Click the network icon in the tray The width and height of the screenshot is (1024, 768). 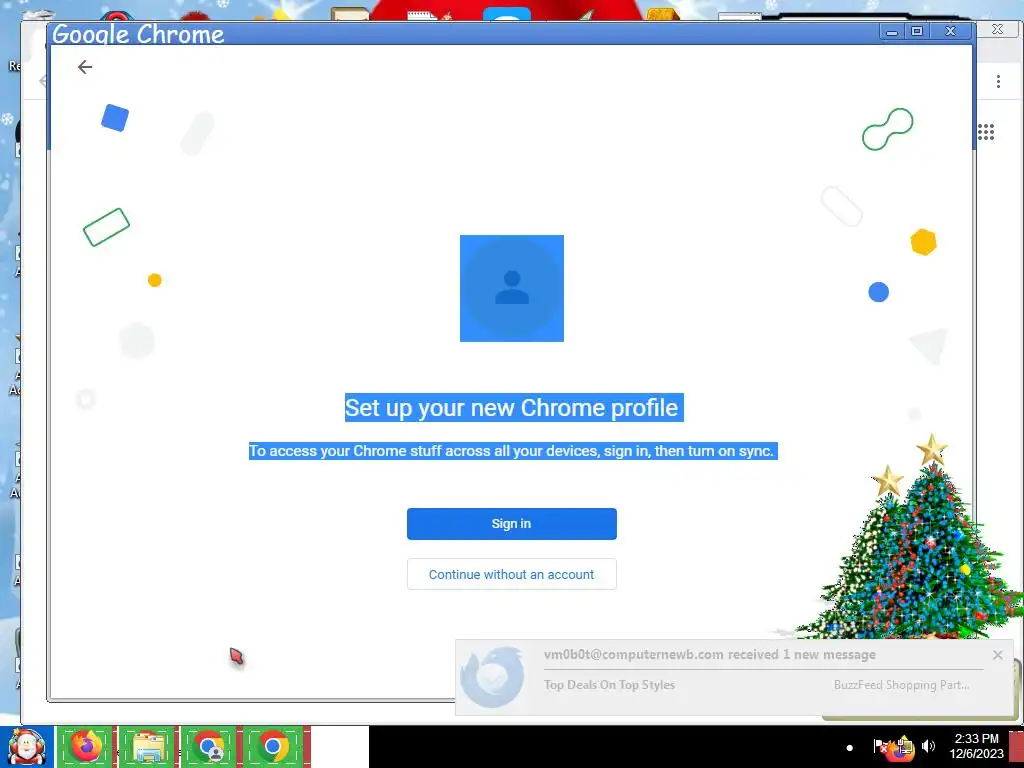904,746
